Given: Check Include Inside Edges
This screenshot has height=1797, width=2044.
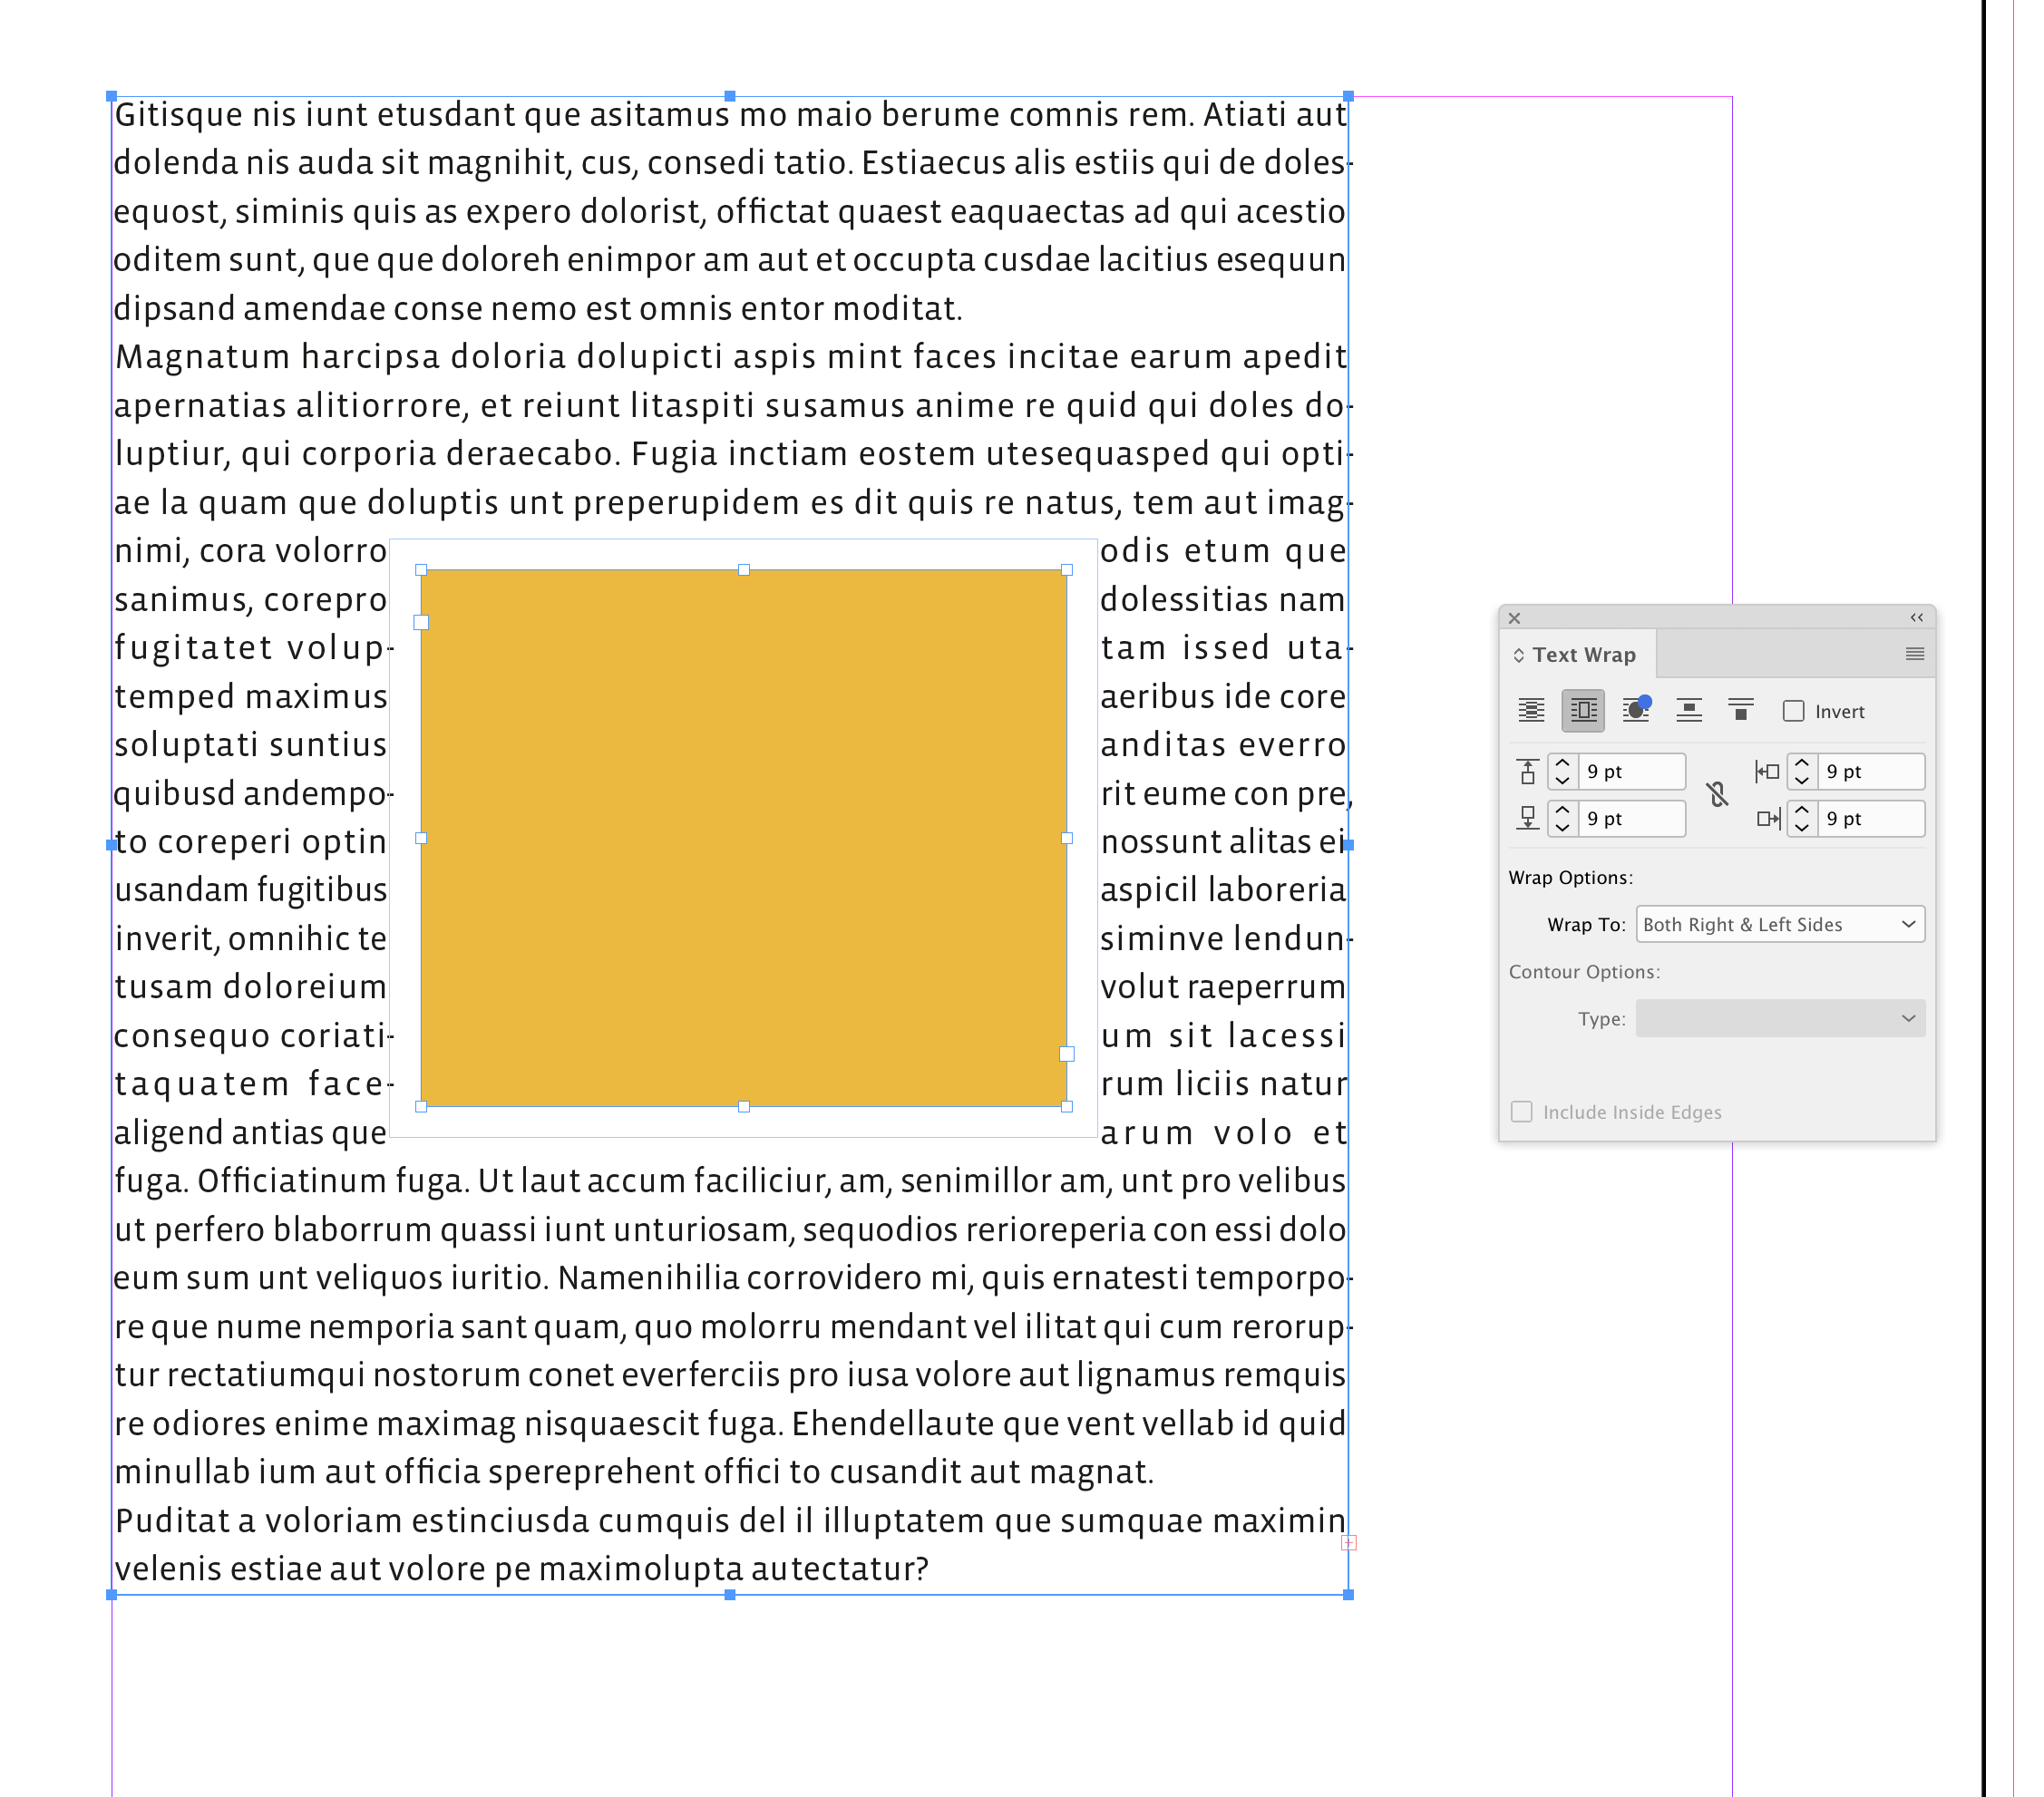Looking at the screenshot, I should (1522, 1112).
